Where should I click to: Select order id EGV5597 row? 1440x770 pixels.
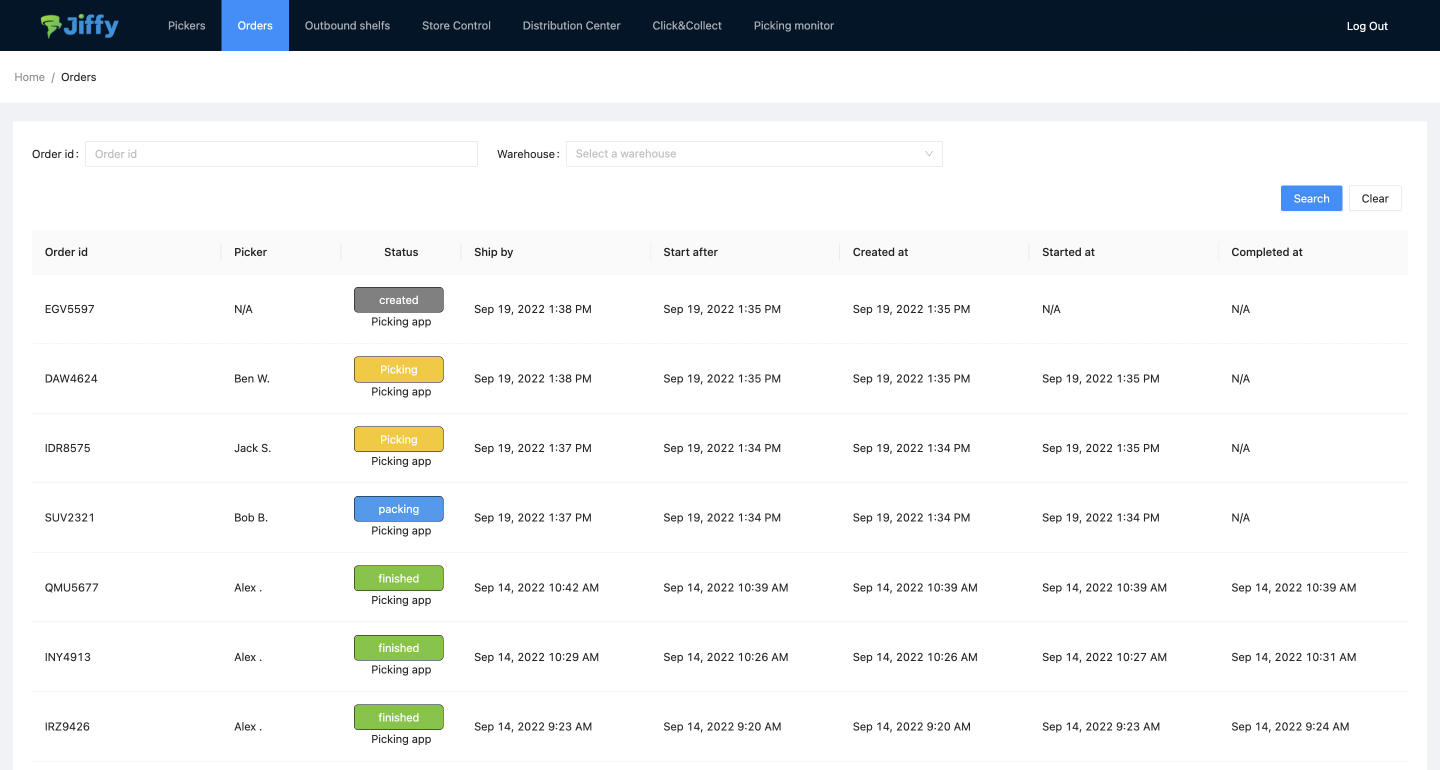[70, 310]
